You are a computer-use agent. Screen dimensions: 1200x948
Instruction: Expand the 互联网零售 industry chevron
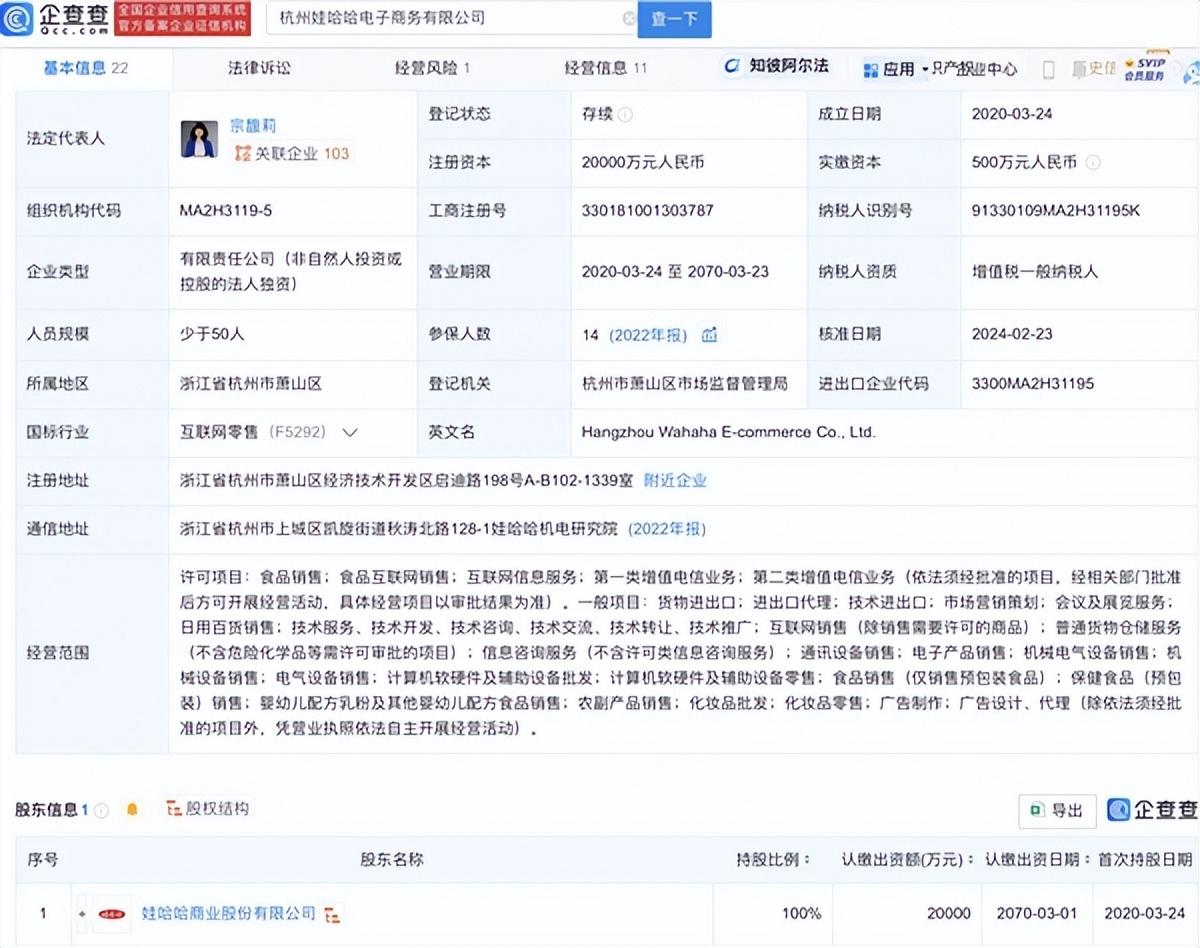350,433
